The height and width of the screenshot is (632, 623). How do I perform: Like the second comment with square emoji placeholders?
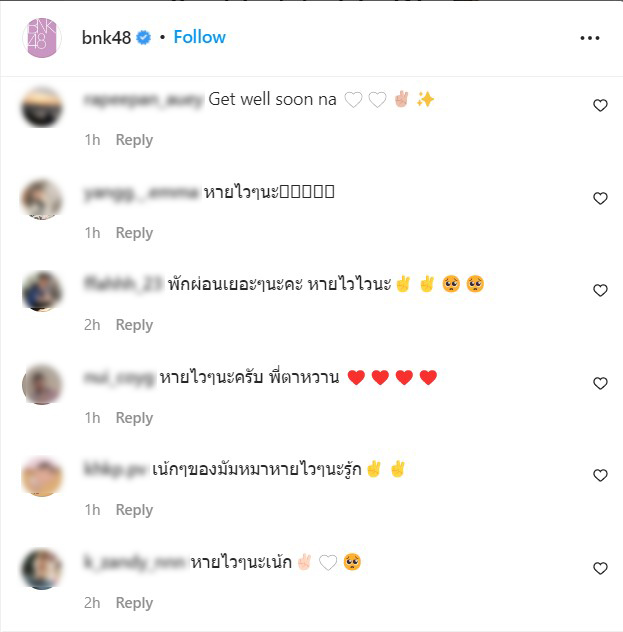(600, 198)
